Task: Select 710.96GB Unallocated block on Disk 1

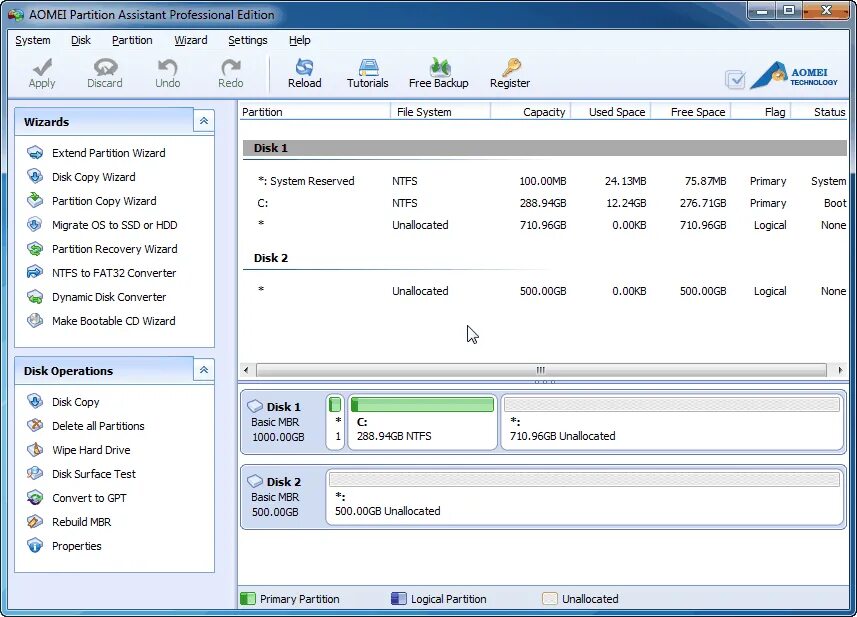Action: pos(672,422)
